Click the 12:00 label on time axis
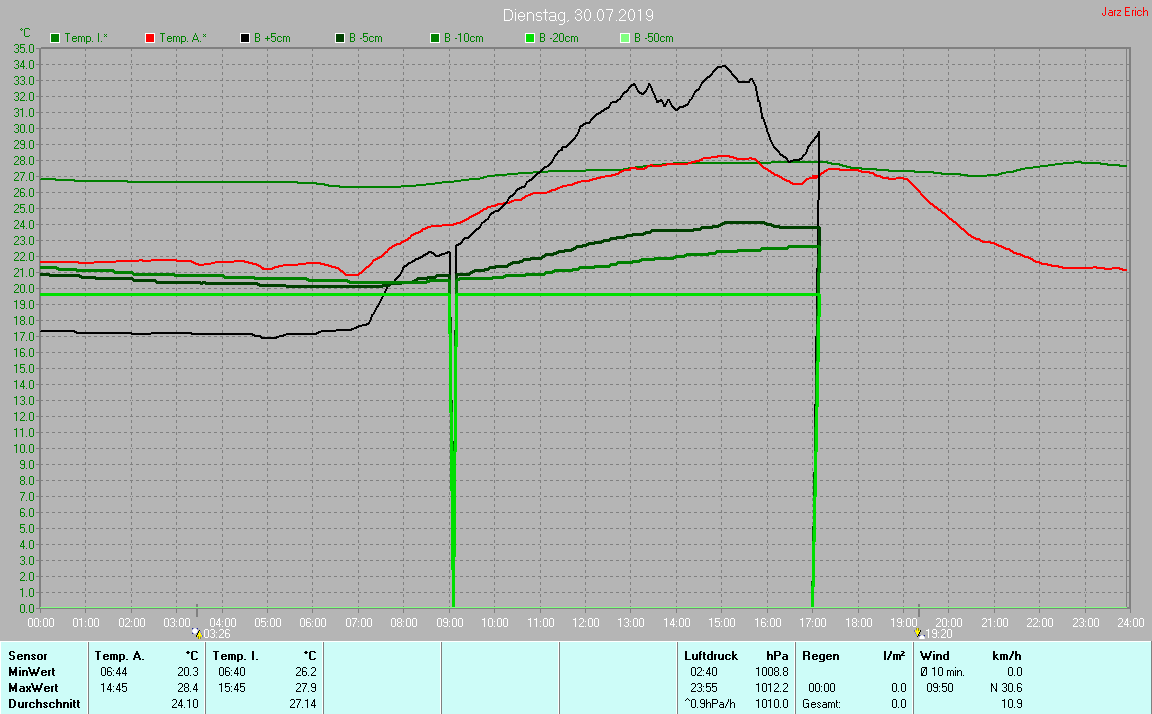Viewport: 1152px width, 714px height. point(585,622)
